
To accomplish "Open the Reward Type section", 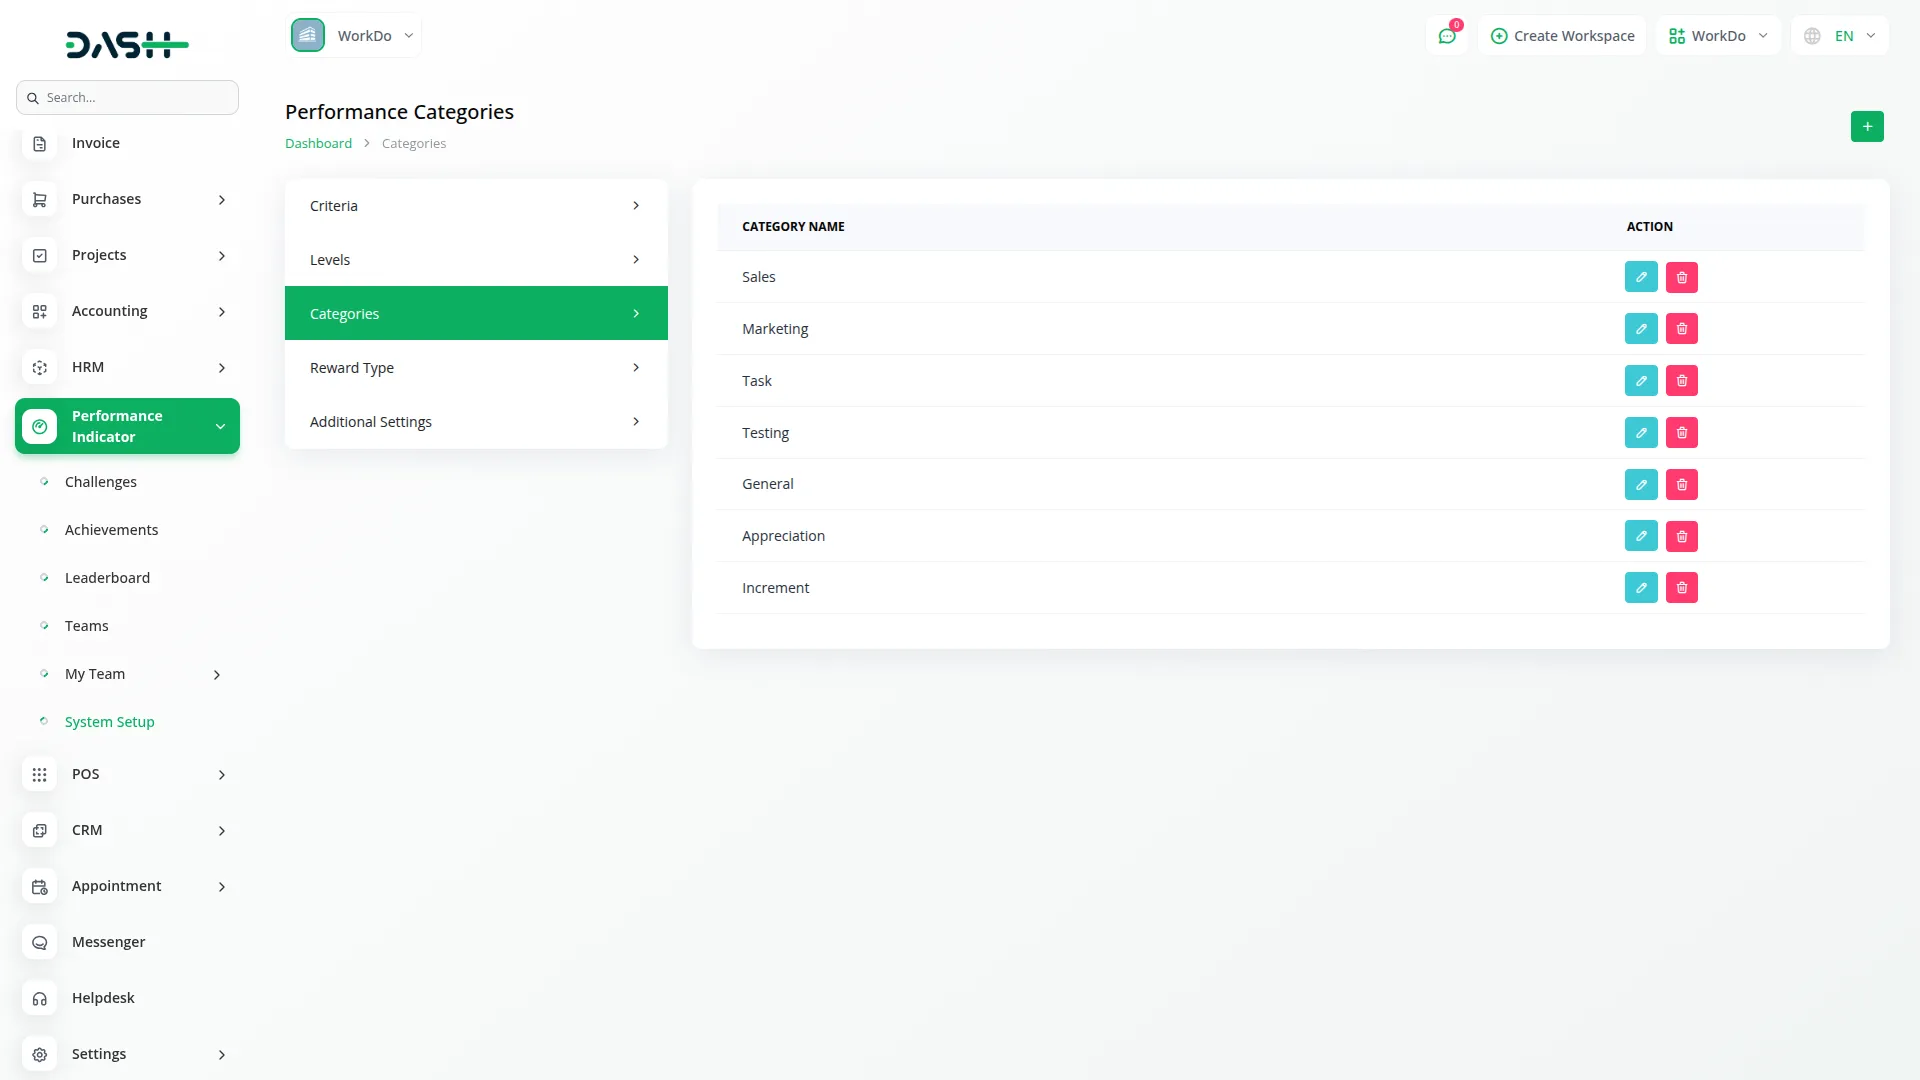I will (476, 368).
